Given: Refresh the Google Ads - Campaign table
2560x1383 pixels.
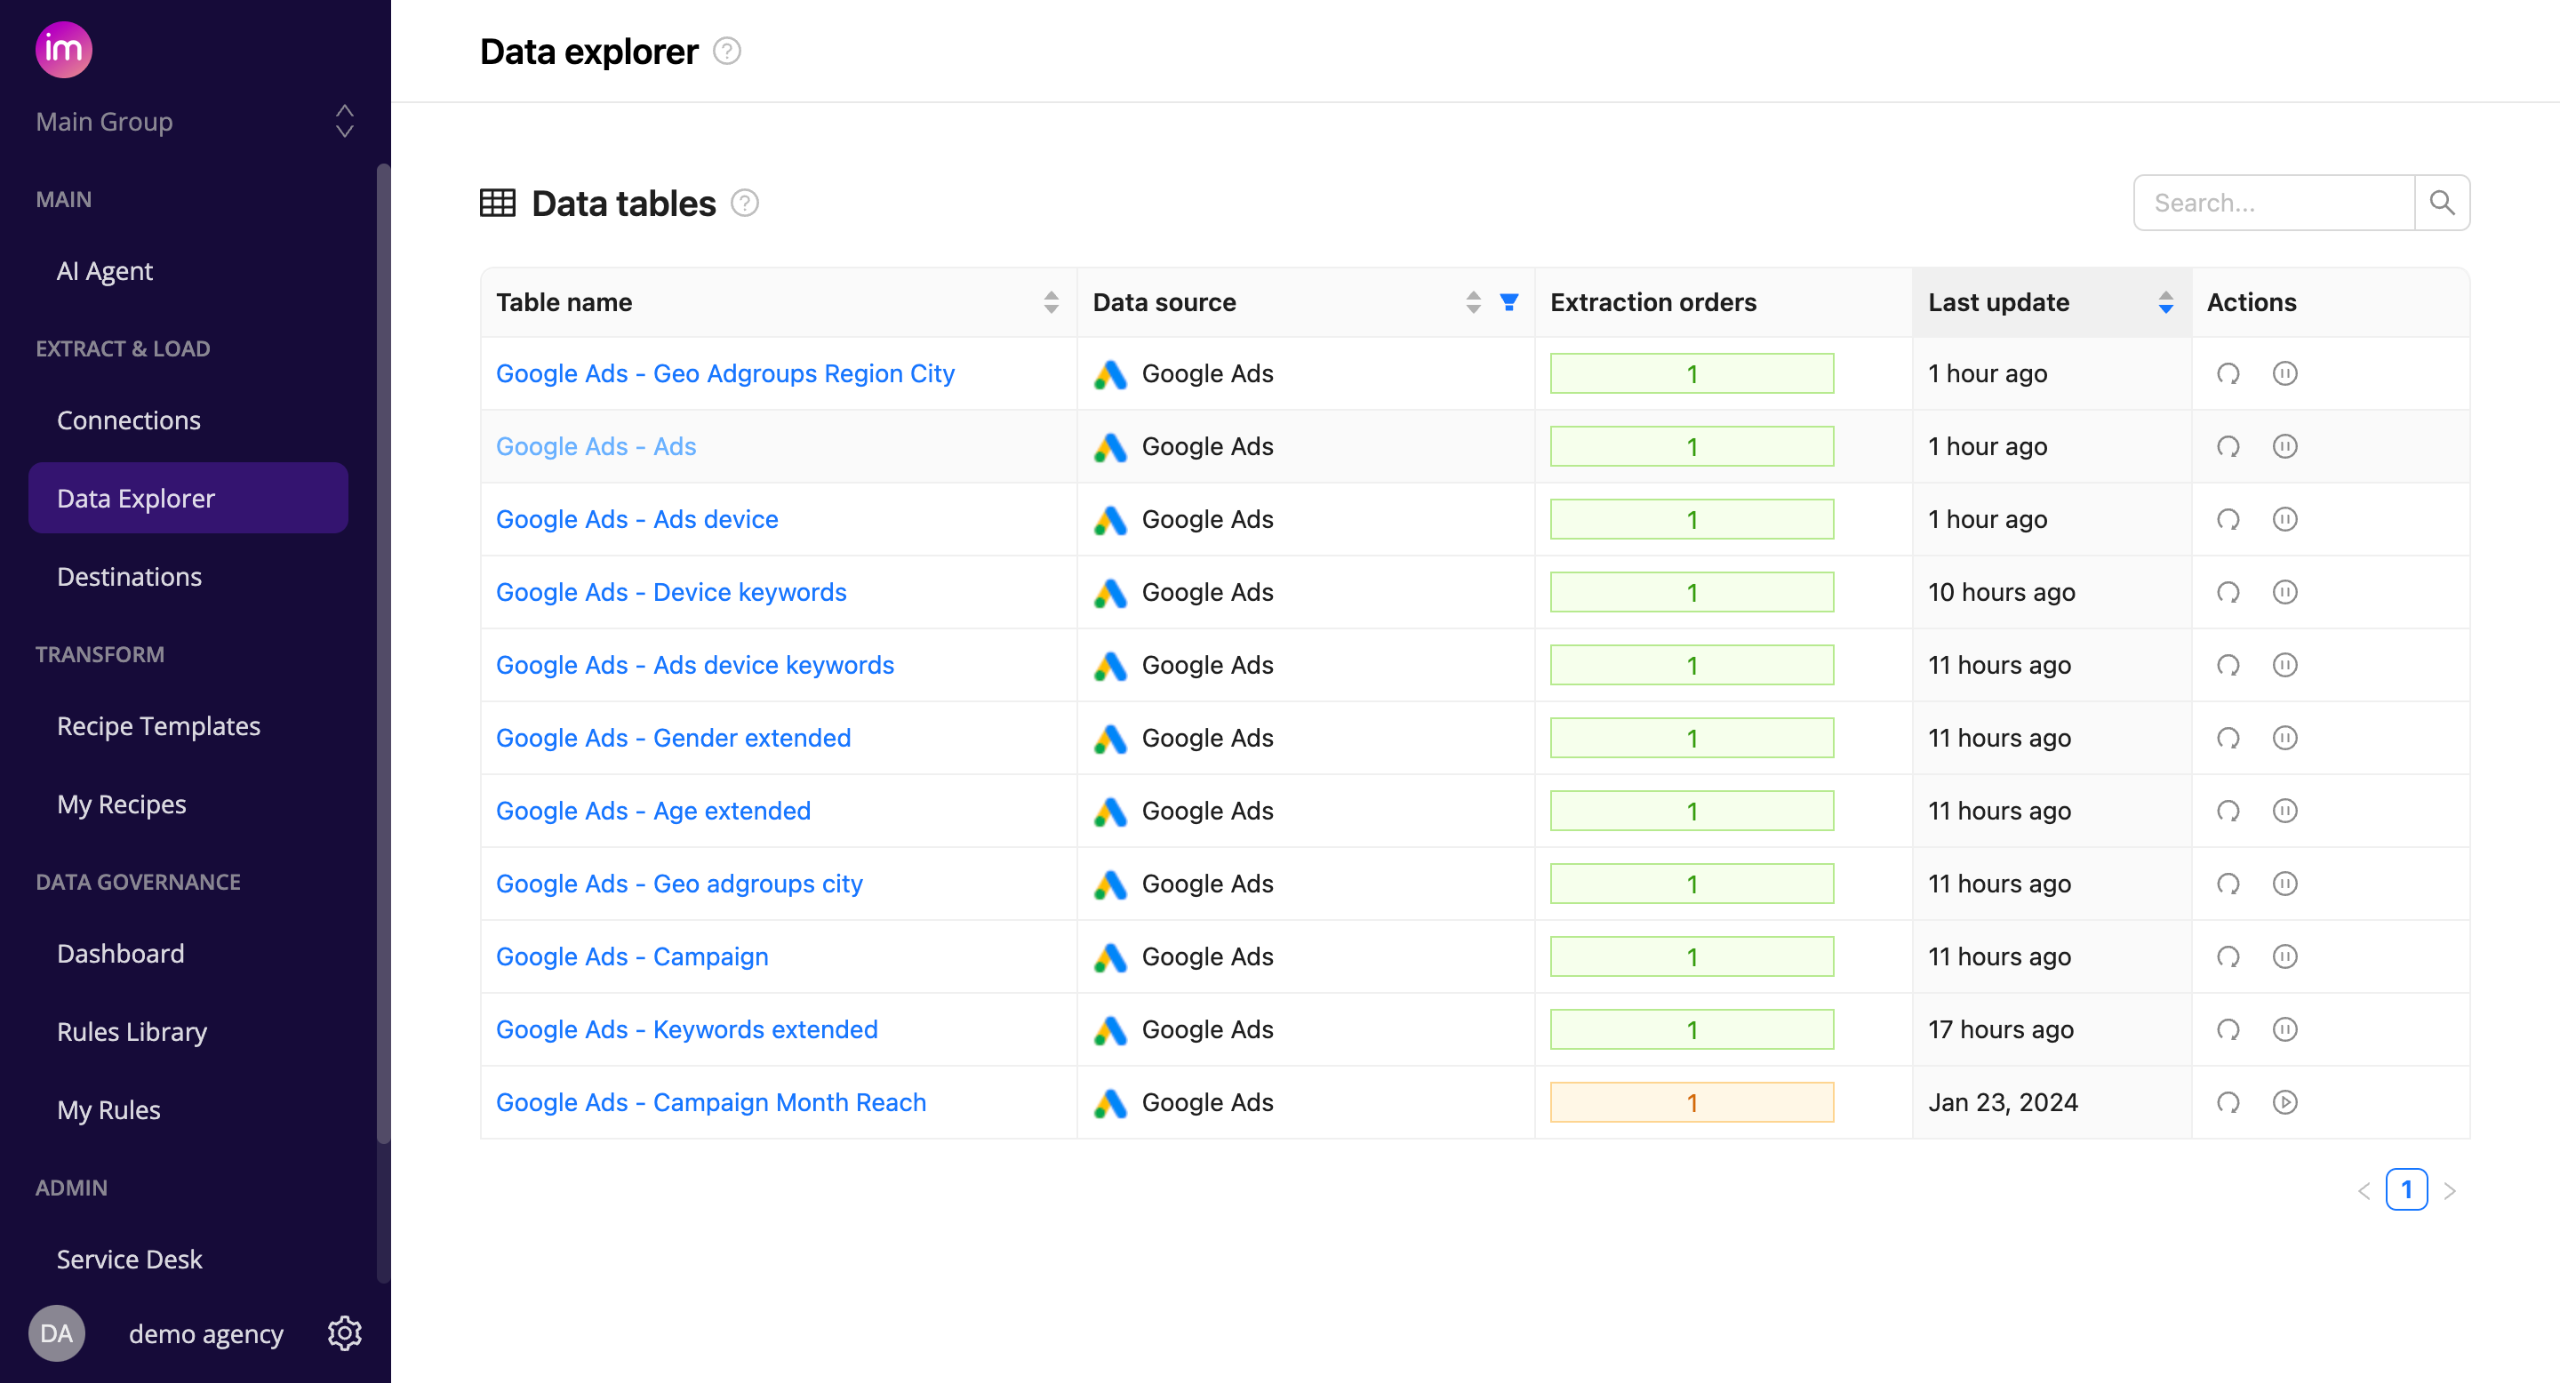Looking at the screenshot, I should (x=2228, y=957).
